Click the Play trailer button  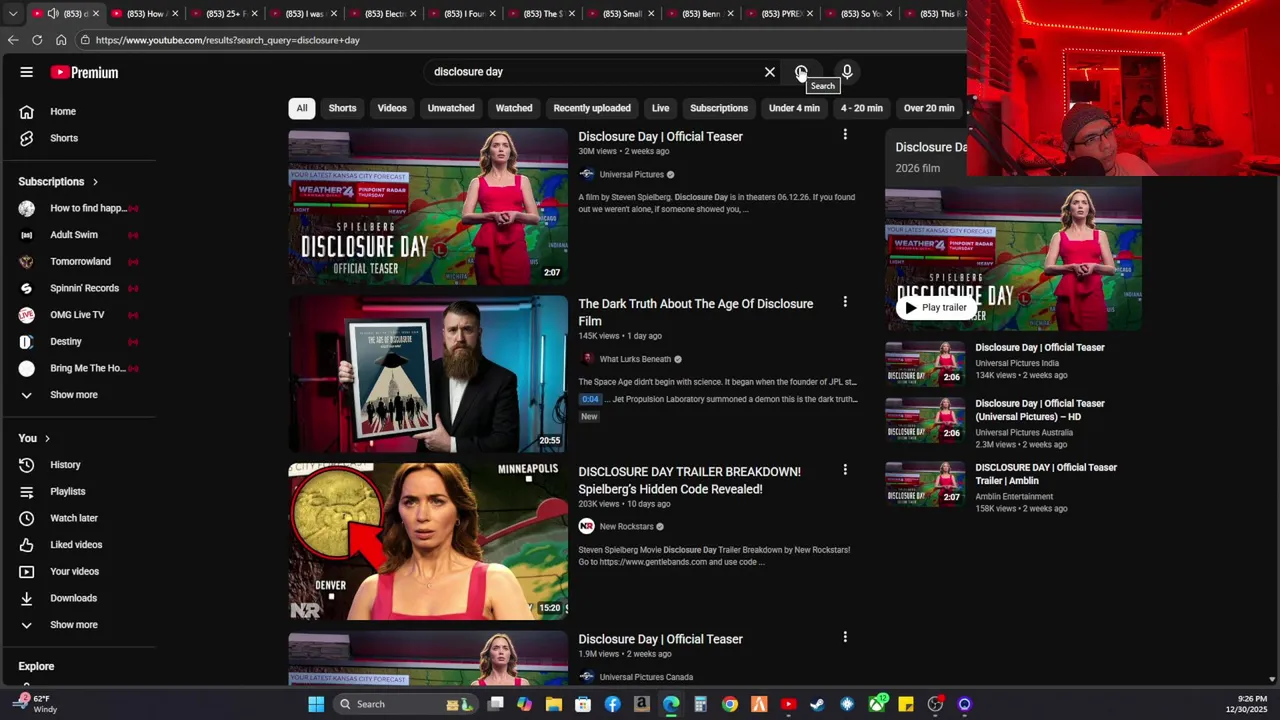point(936,308)
